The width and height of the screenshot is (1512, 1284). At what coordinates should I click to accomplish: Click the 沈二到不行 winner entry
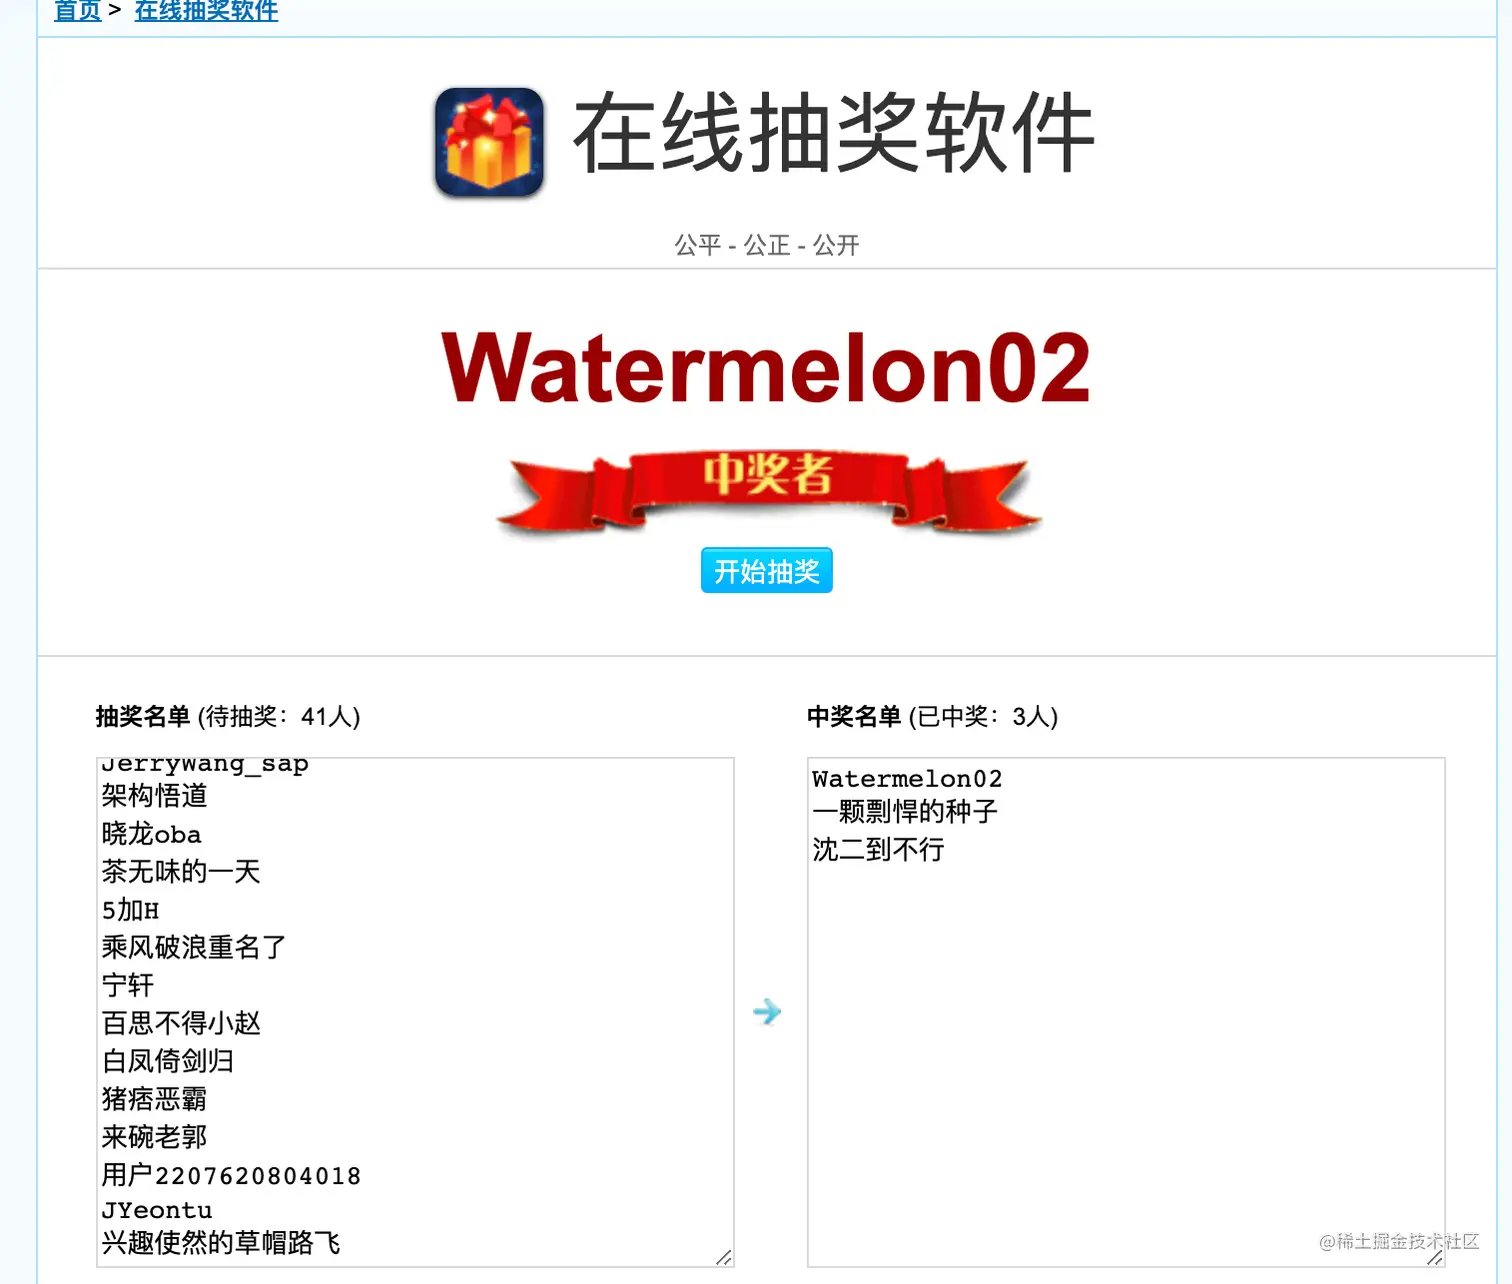tap(878, 850)
